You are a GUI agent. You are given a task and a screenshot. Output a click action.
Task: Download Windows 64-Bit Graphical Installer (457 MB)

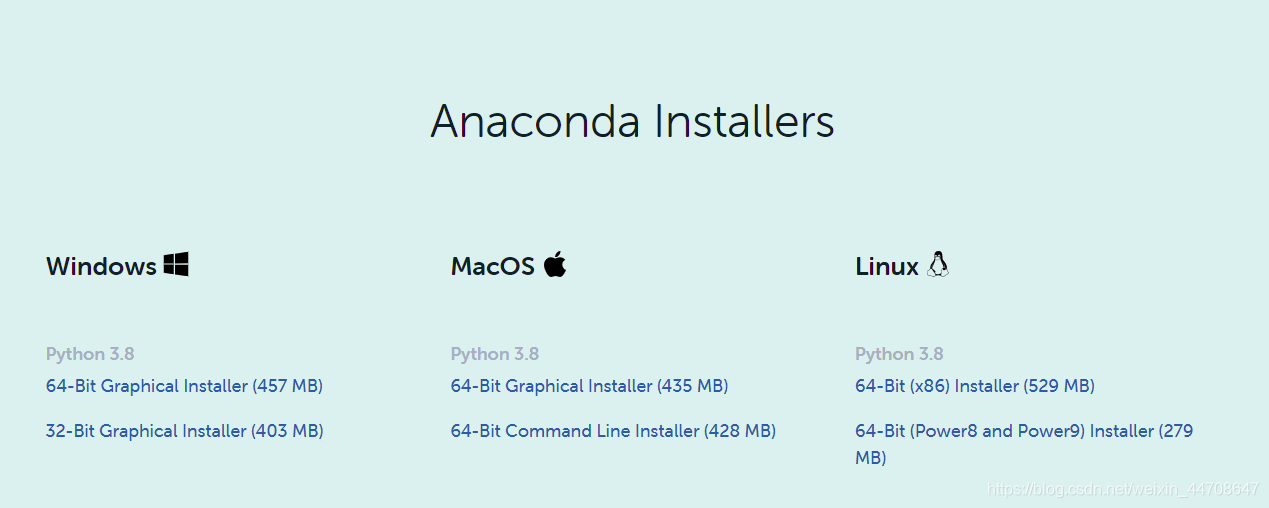click(184, 386)
